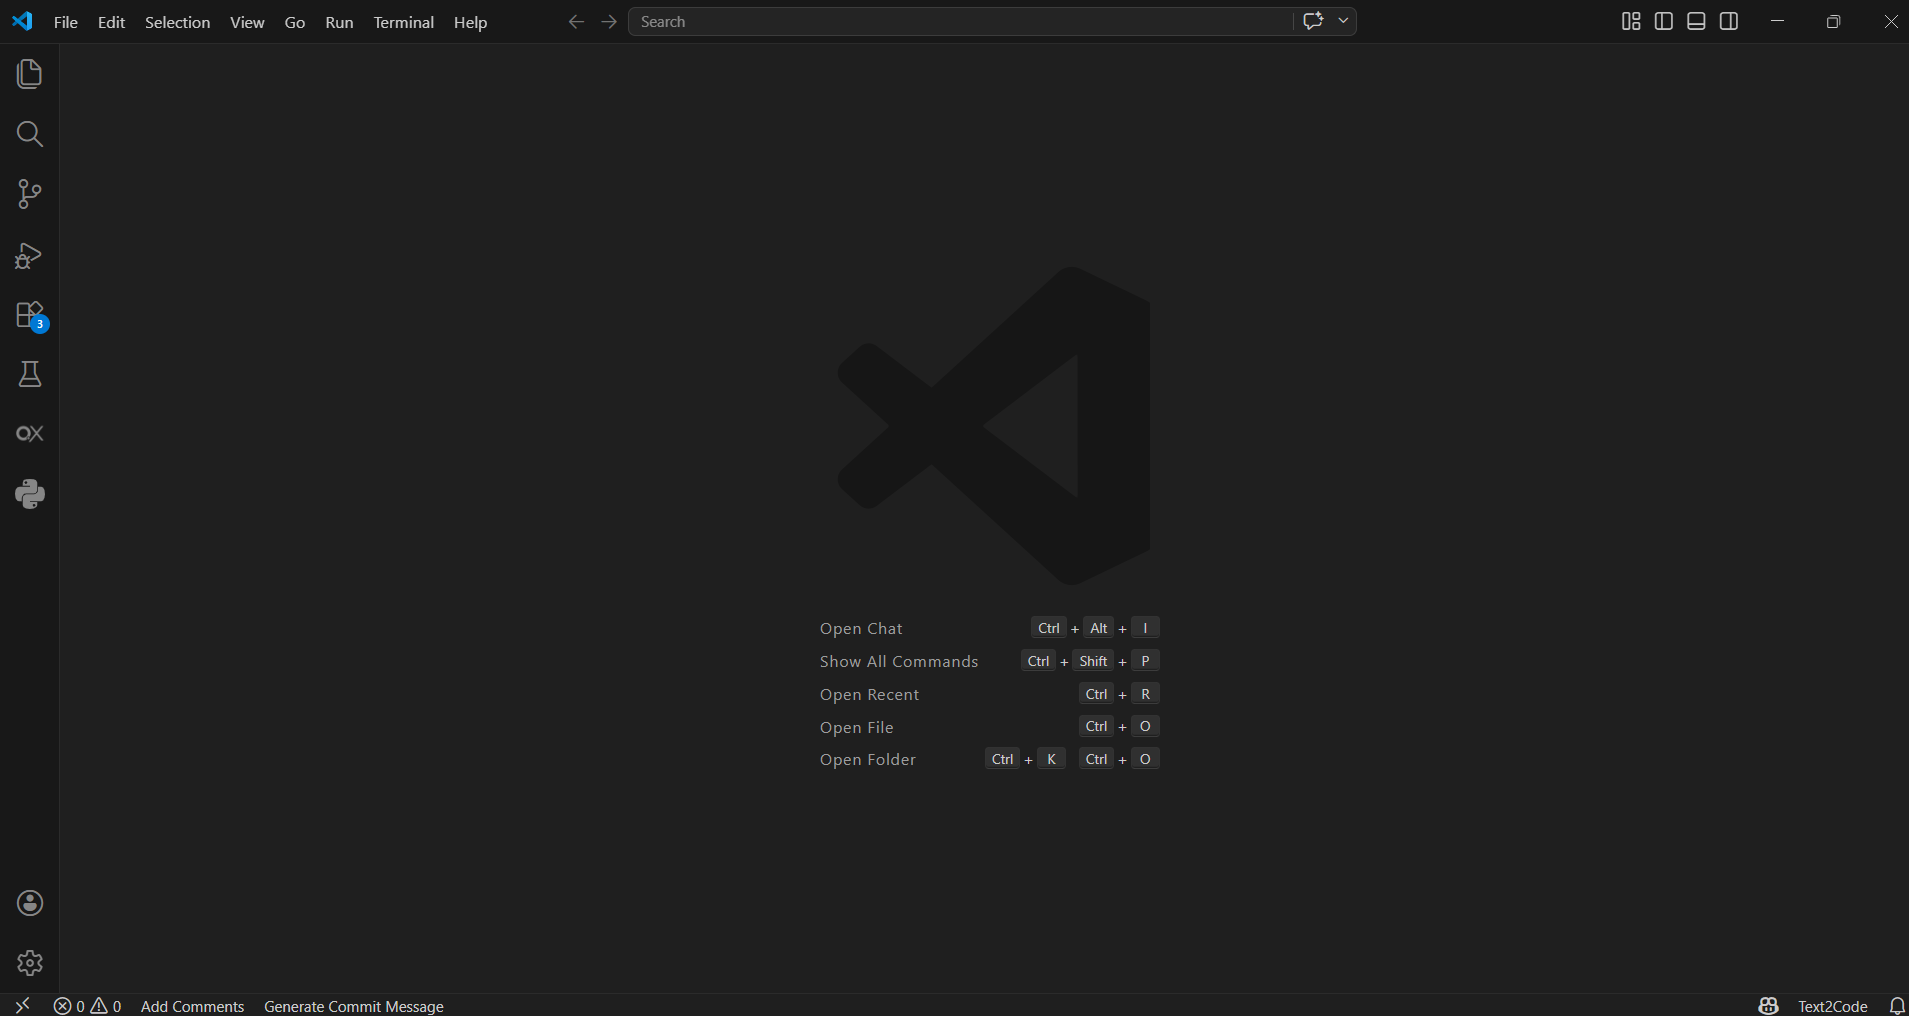Click the VS Code logo in title bar
Viewport: 1909px width, 1016px height.
[x=22, y=21]
